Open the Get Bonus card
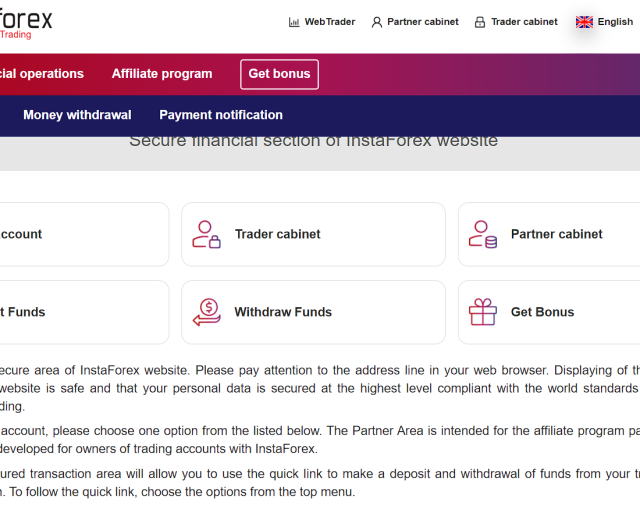The width and height of the screenshot is (640, 506). click(549, 312)
